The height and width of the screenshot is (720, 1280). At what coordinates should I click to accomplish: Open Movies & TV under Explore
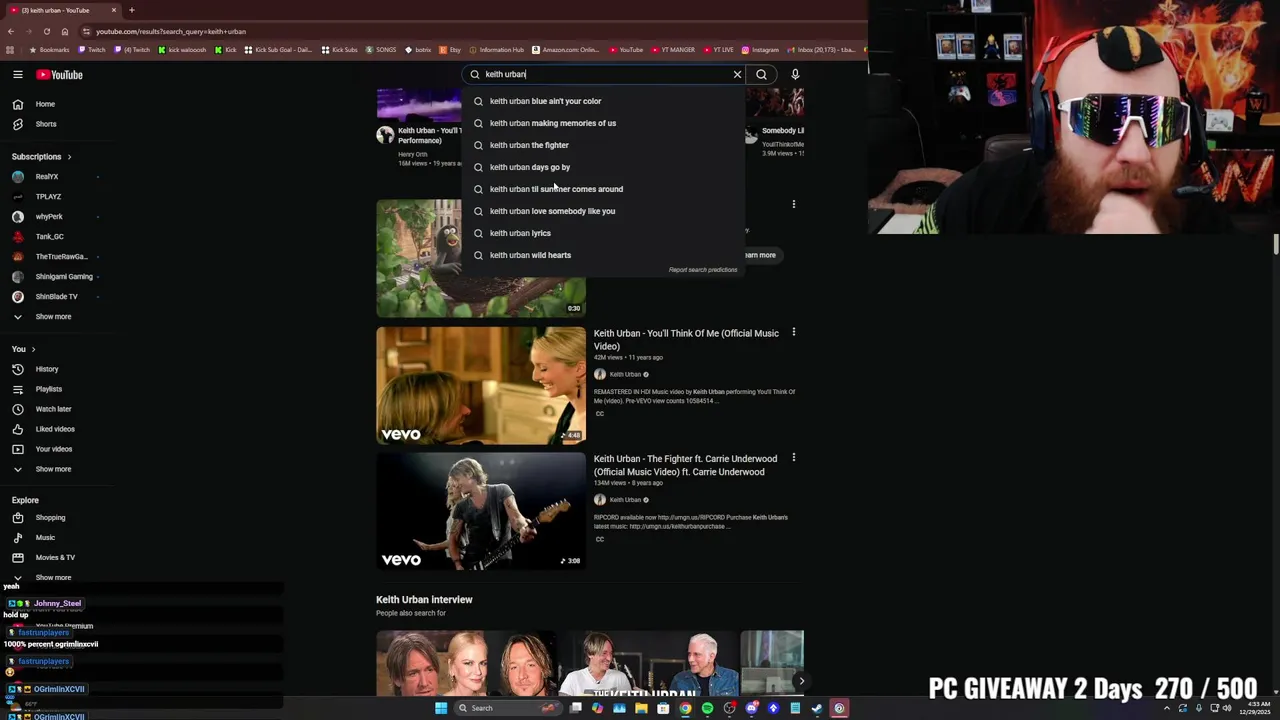click(55, 558)
